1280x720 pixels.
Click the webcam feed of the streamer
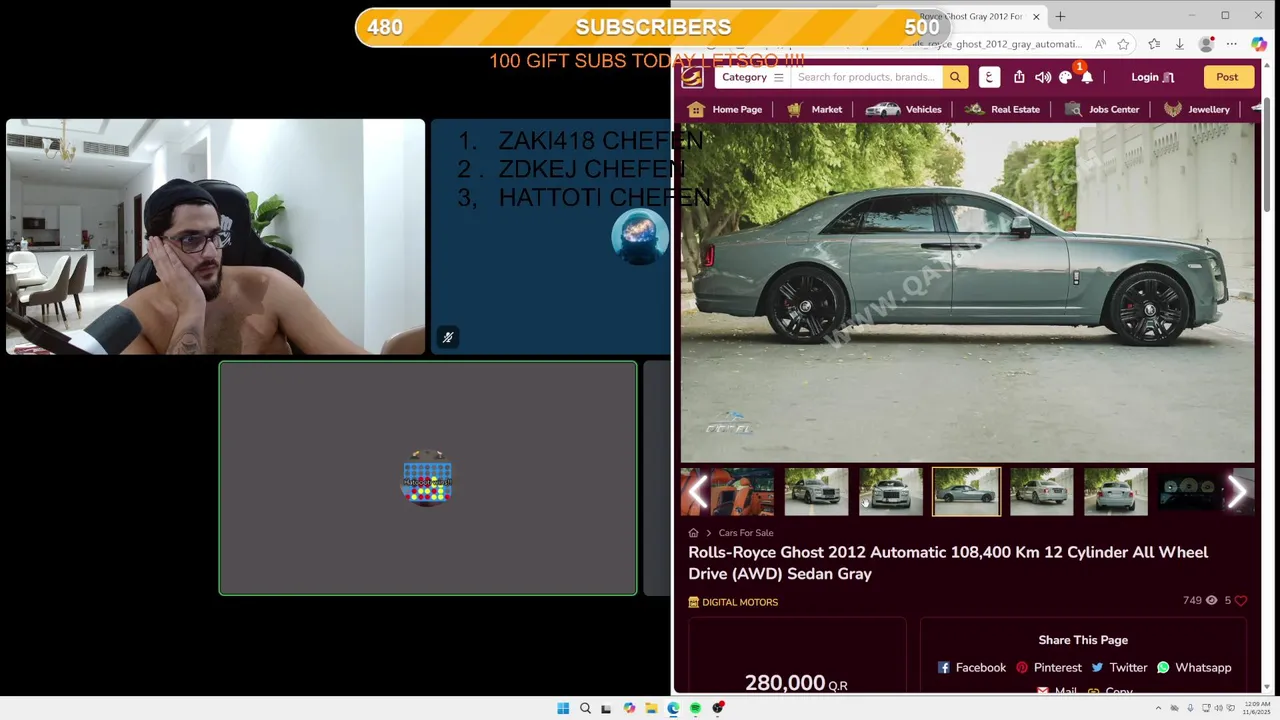tap(215, 237)
